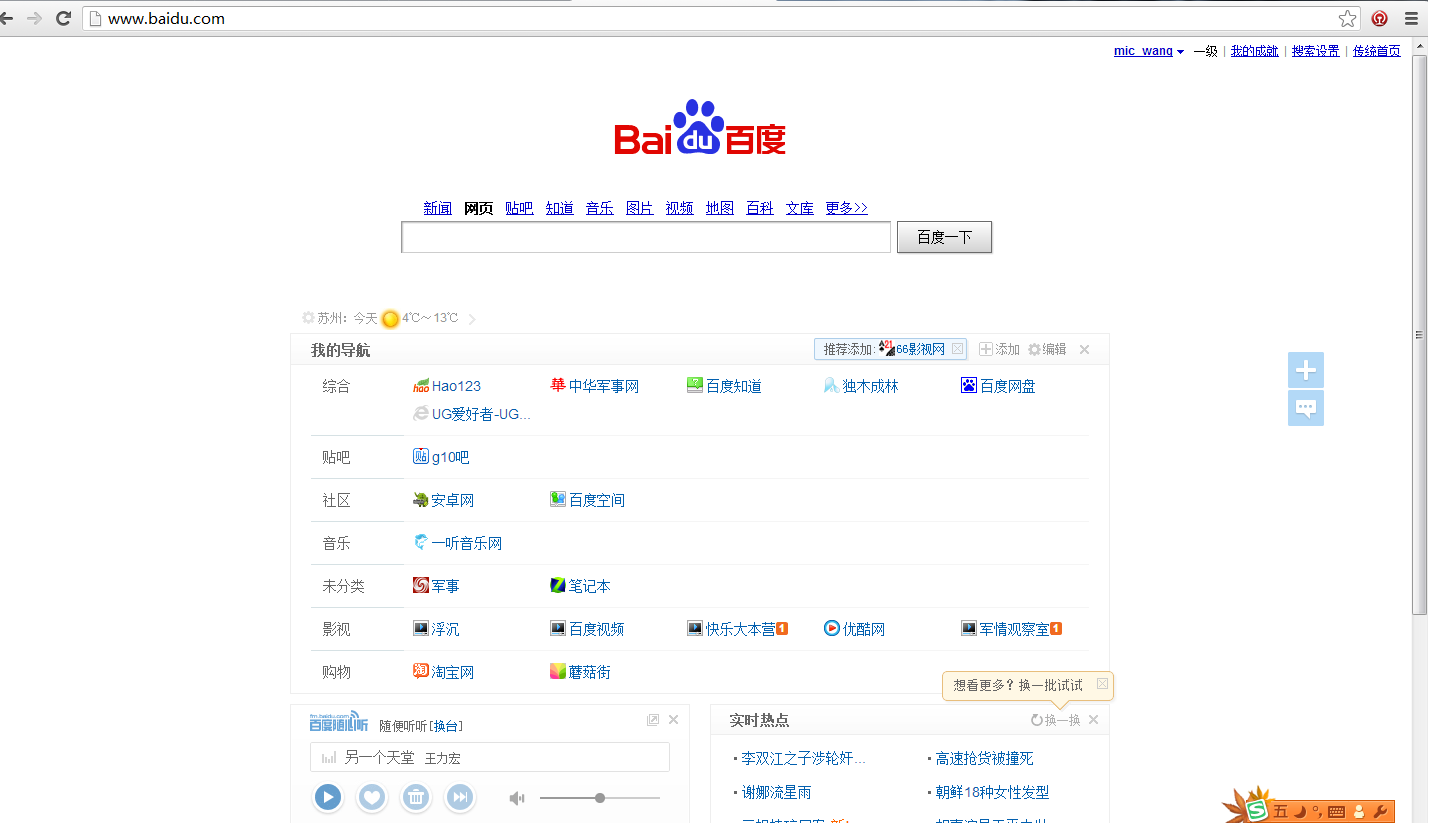Screen dimensions: 1435x823
Task: Open 百度网盘 shortcut
Action: pos(998,386)
